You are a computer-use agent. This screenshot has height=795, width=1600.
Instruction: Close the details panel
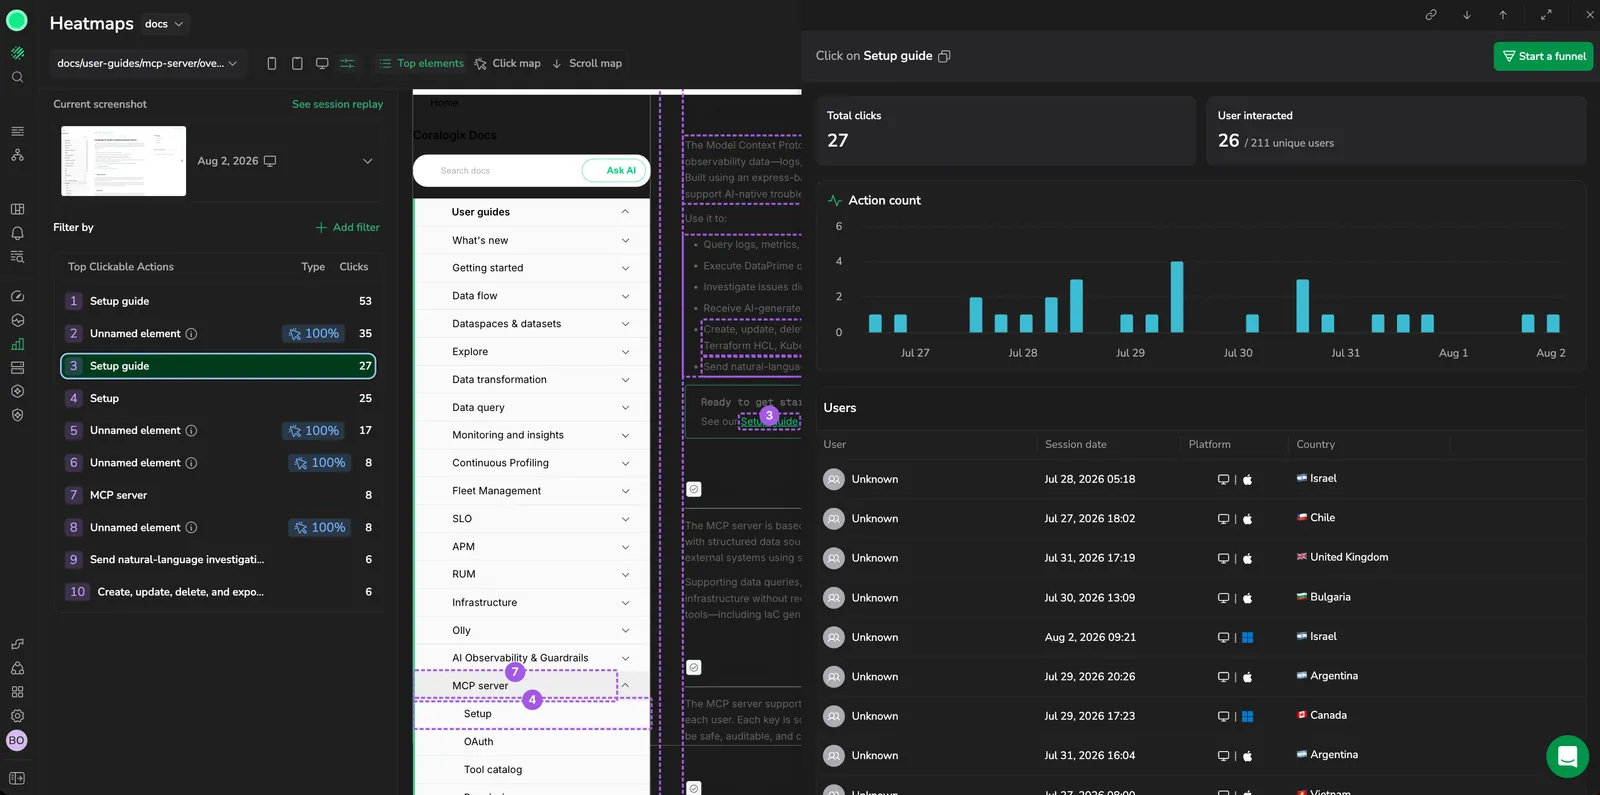[1589, 15]
